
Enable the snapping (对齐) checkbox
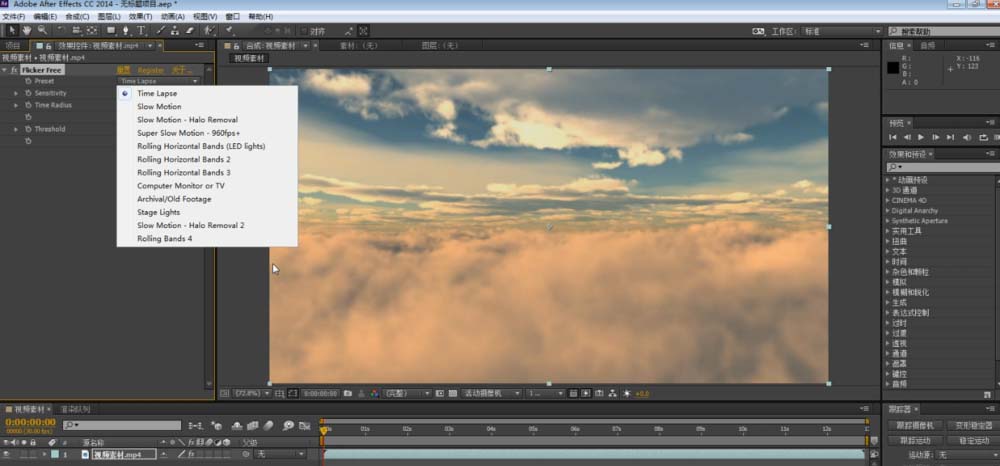[302, 31]
